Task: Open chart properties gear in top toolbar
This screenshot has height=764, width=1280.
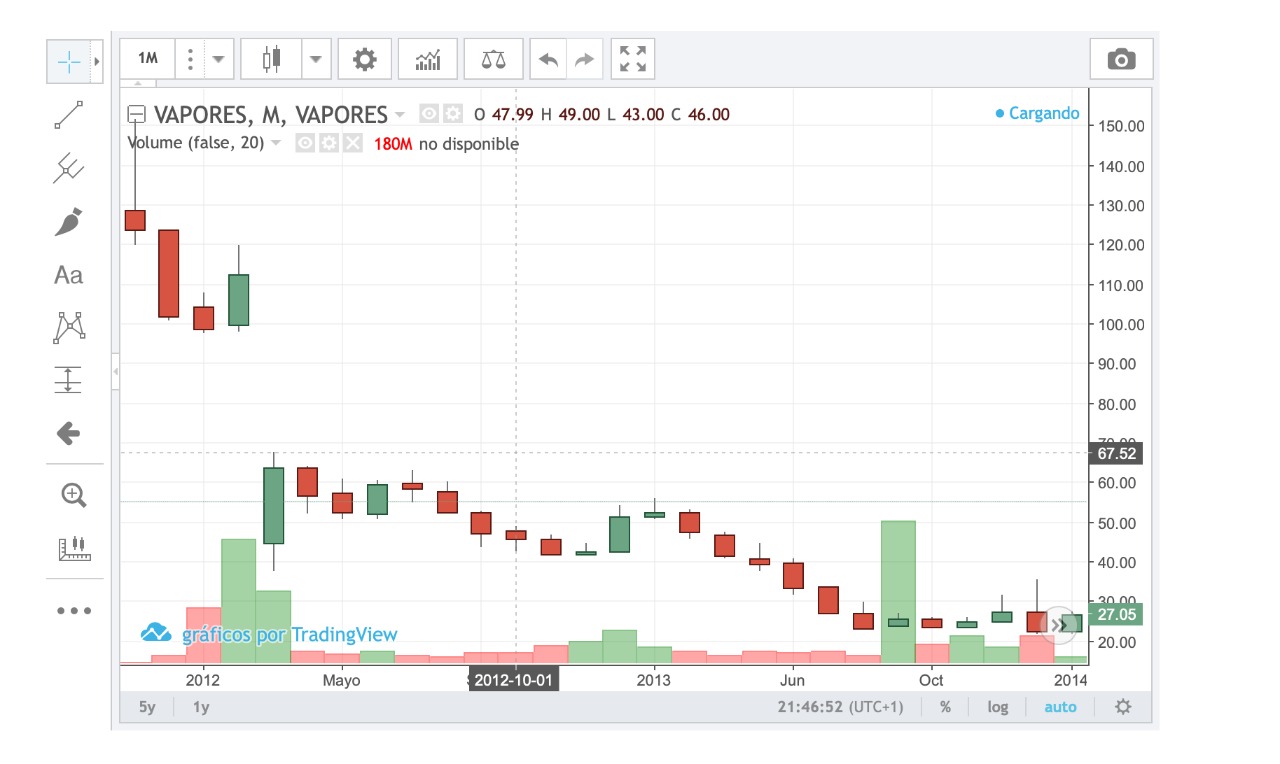Action: click(364, 60)
